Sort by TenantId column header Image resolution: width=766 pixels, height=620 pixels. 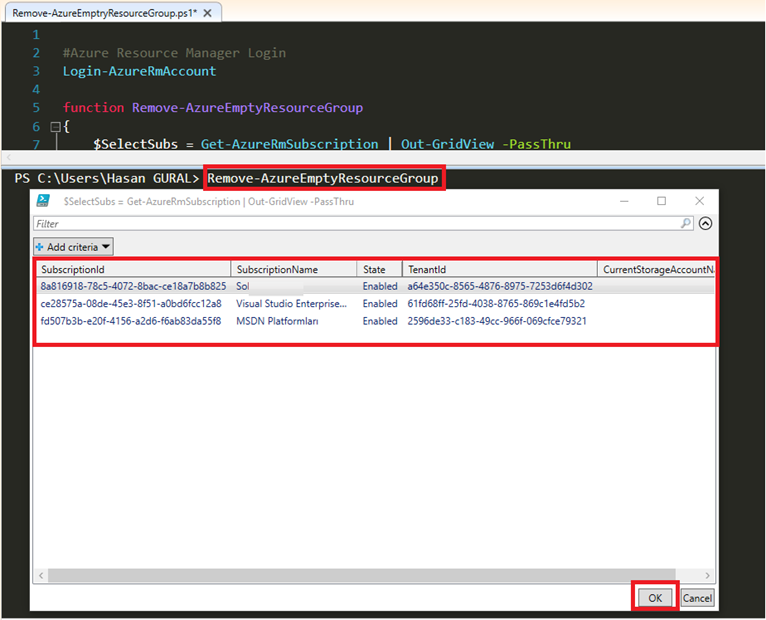coord(500,269)
